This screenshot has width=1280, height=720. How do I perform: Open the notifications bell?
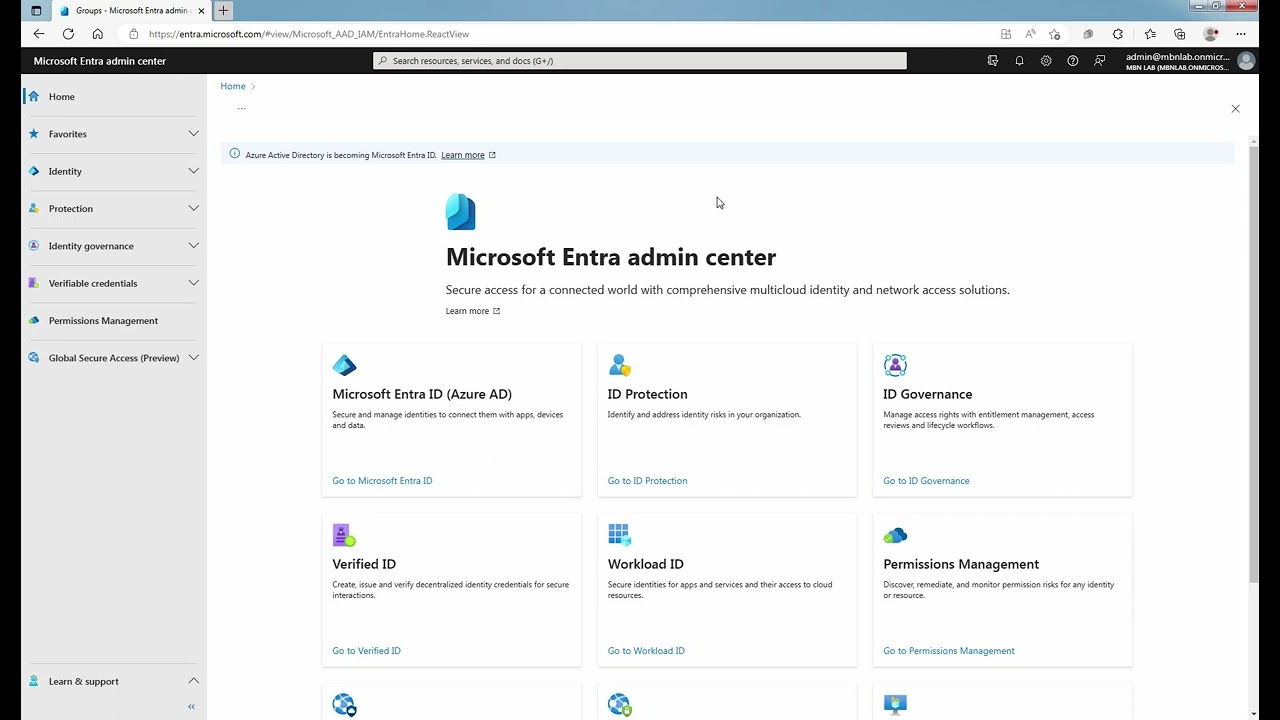1019,61
